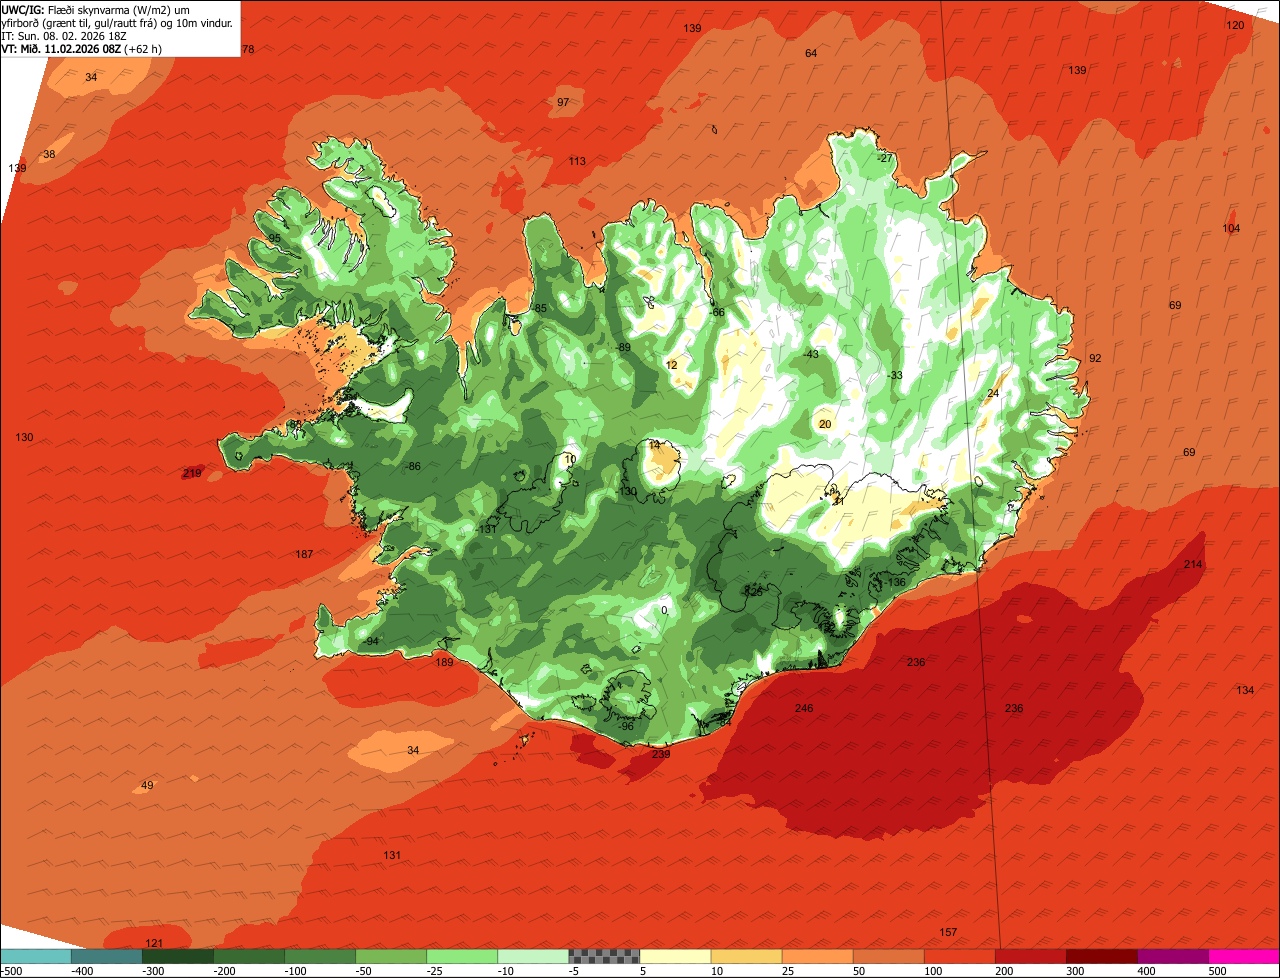Click the value 49 in the southwest sea

tap(147, 785)
